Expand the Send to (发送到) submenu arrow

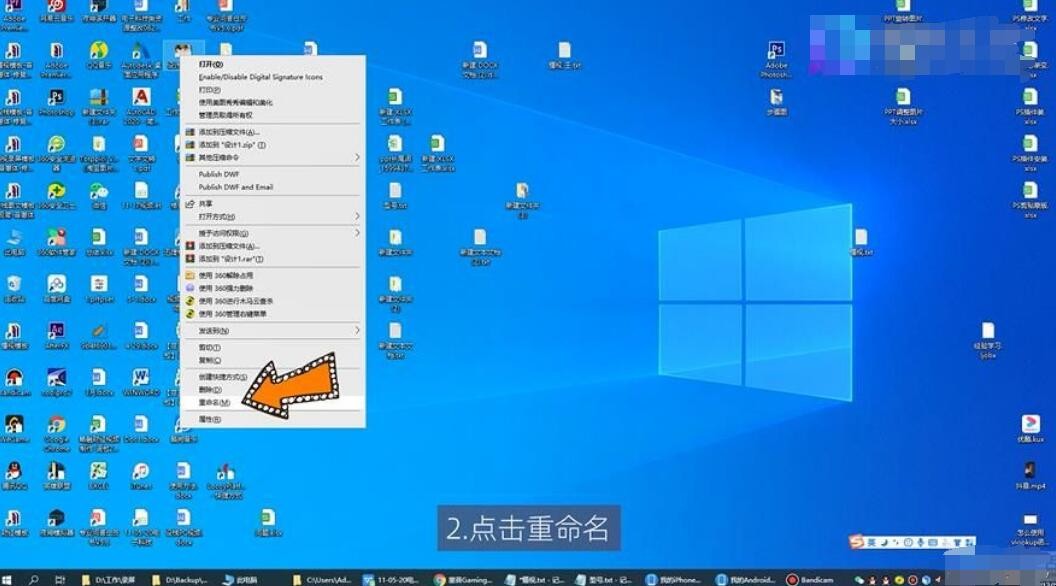click(x=357, y=331)
